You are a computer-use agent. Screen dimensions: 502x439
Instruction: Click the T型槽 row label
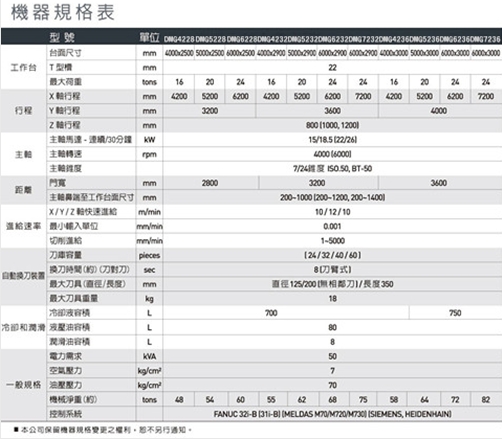click(61, 68)
